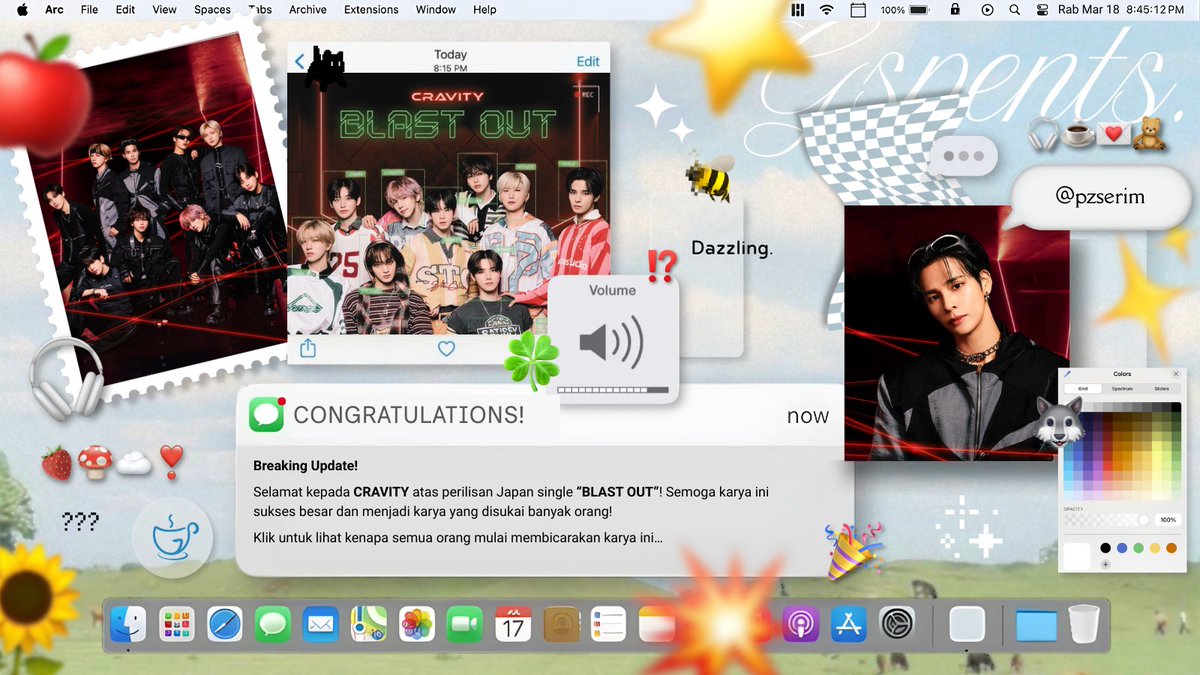Click the Messages icon on notification
Image resolution: width=1200 pixels, height=675 pixels.
tap(267, 414)
